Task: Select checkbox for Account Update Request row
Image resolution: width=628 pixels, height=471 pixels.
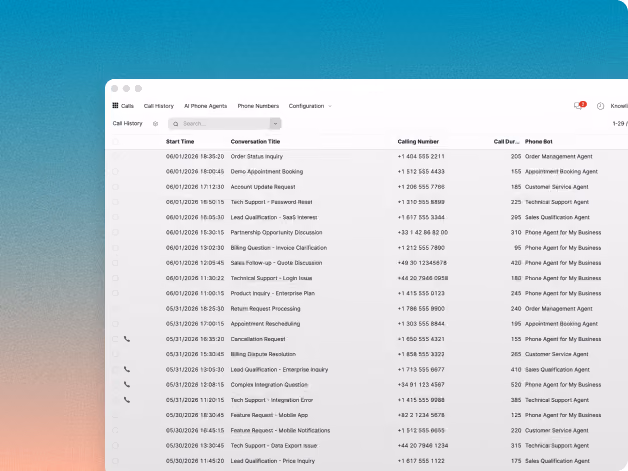Action: click(115, 187)
